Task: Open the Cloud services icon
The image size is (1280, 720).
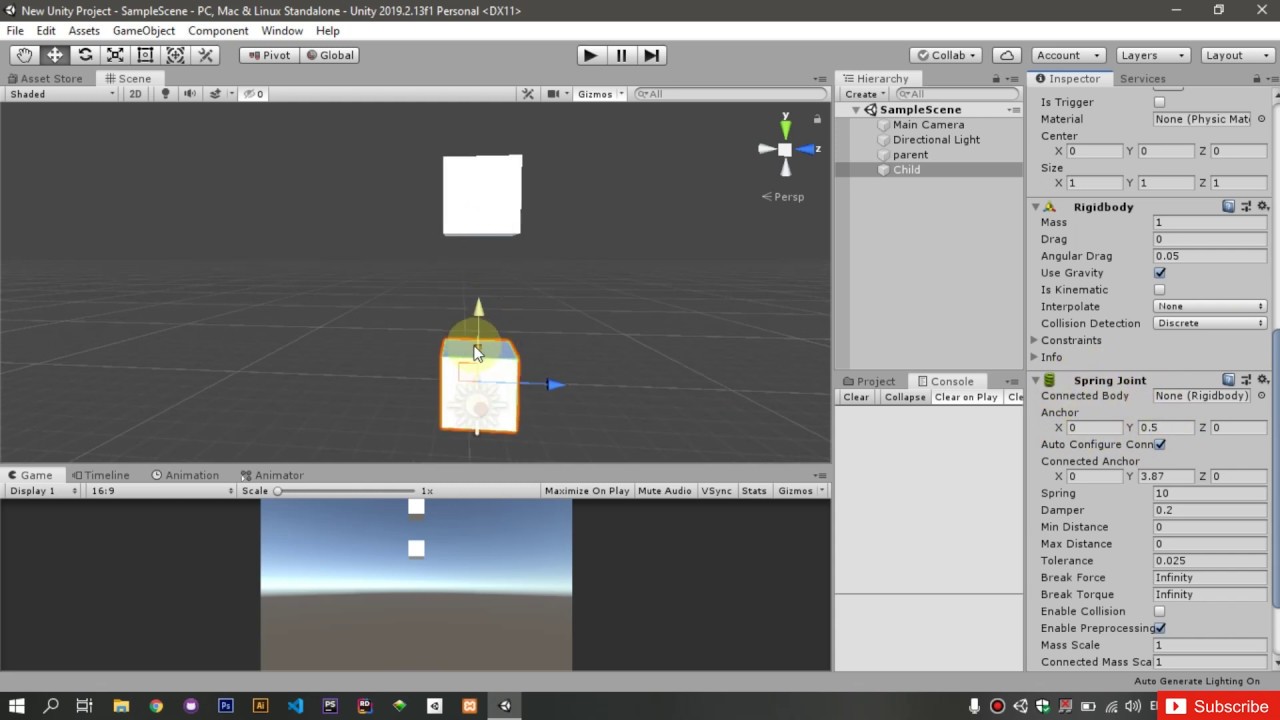Action: click(x=1007, y=55)
